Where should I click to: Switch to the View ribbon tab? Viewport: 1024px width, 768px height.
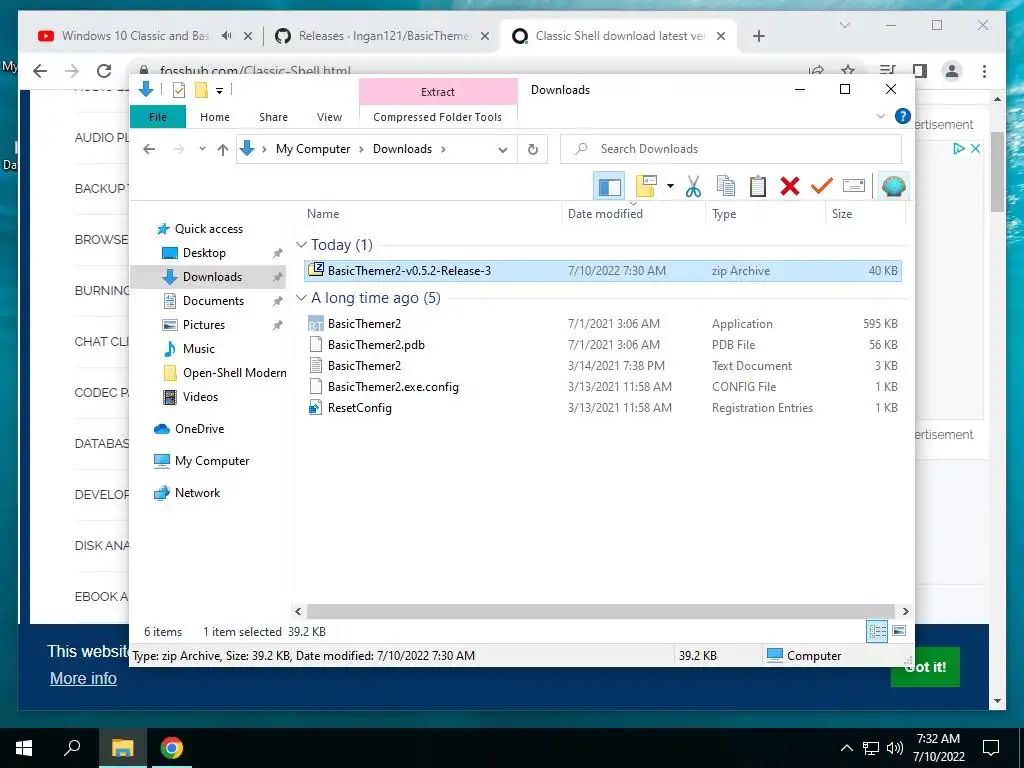329,117
